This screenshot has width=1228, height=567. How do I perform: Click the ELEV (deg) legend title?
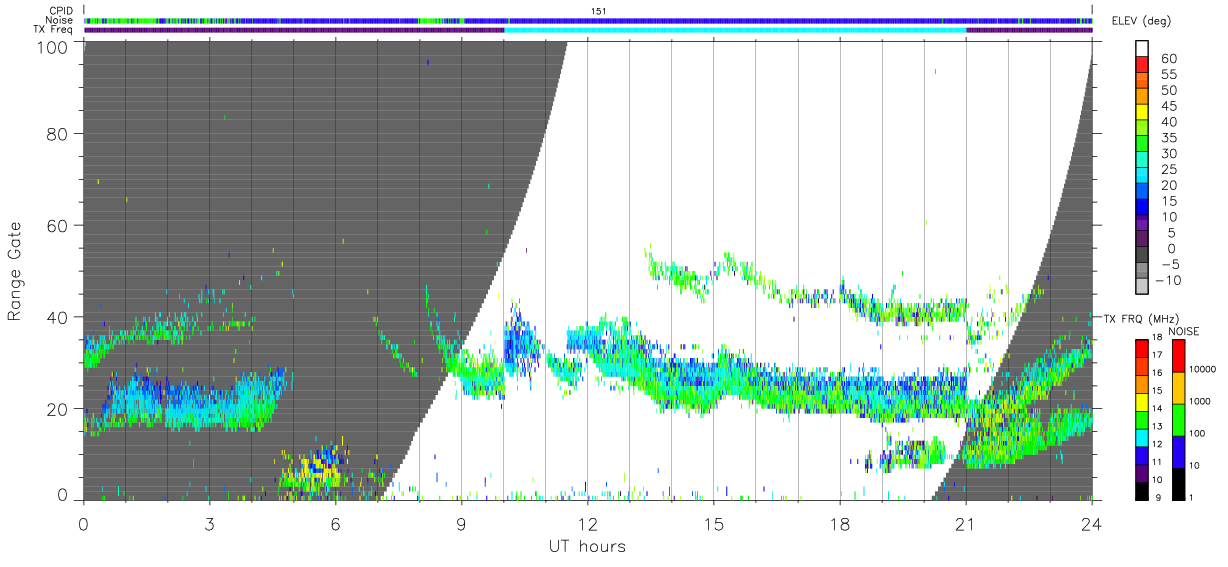point(1142,21)
